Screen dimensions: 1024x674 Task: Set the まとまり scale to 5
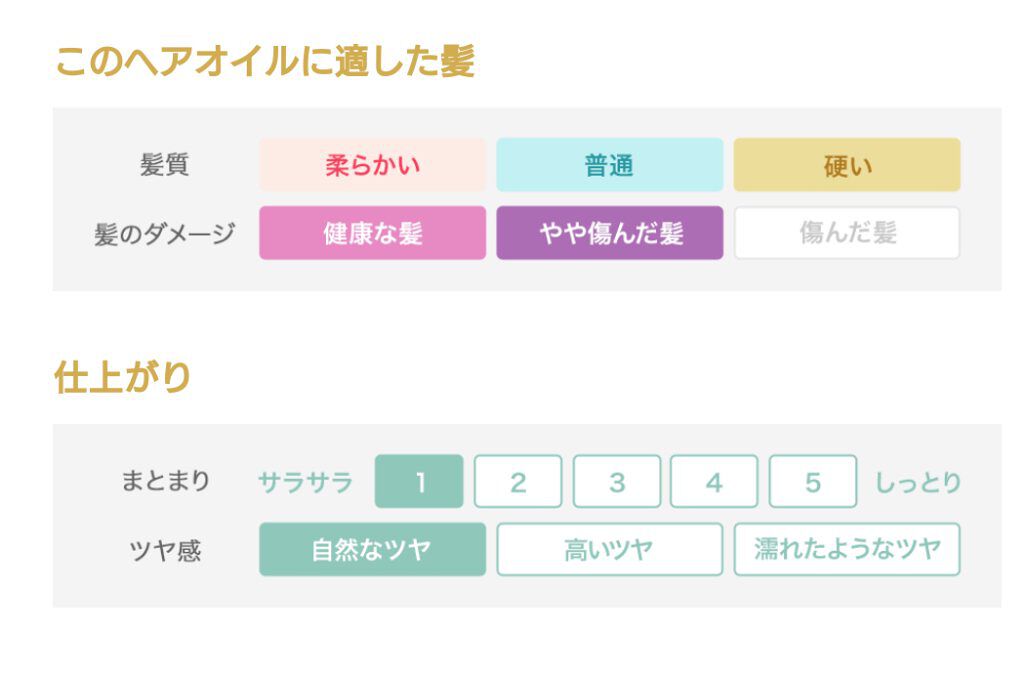point(812,482)
